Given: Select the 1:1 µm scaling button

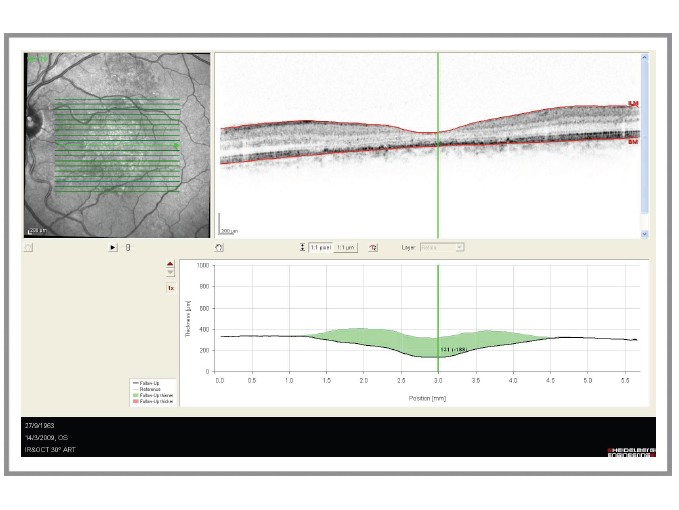Looking at the screenshot, I should 345,247.
